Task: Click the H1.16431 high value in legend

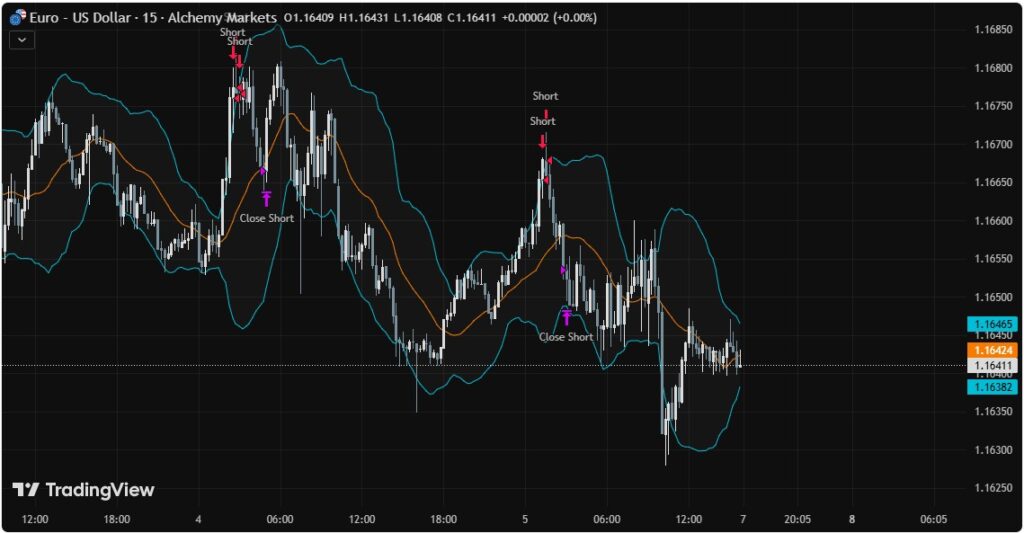Action: (364, 18)
